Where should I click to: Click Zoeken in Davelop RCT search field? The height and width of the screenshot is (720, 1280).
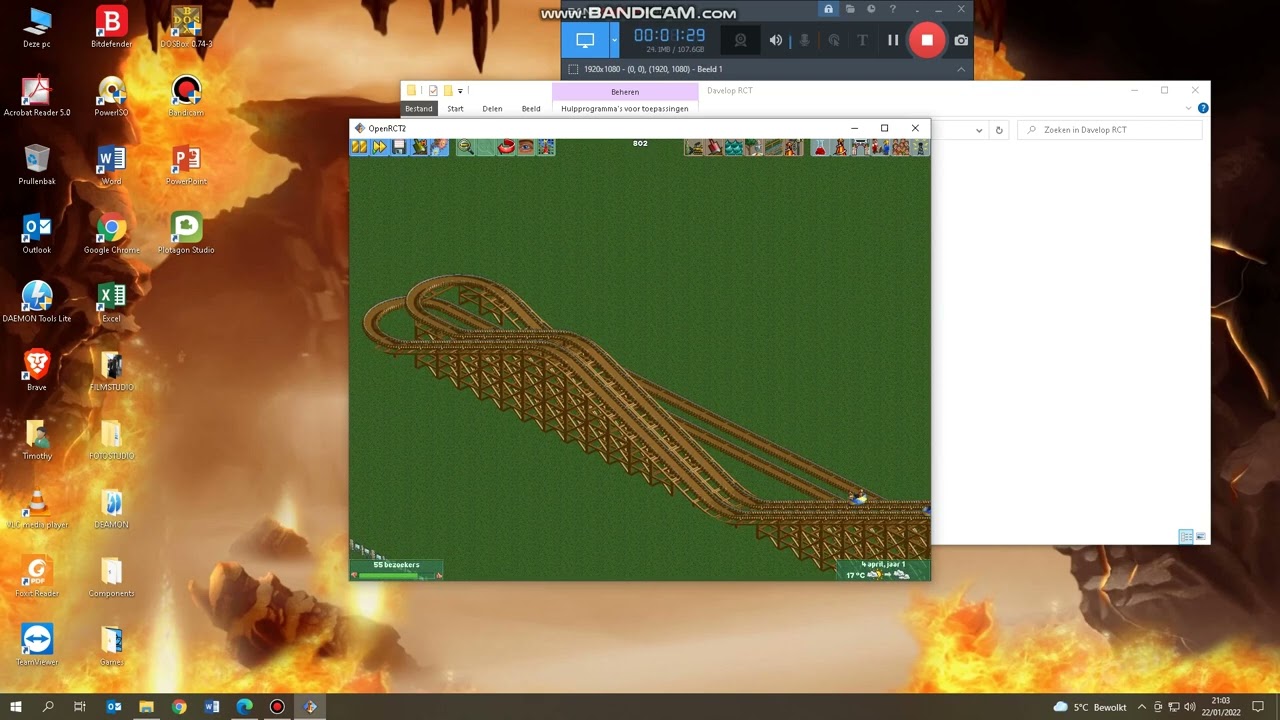click(x=1110, y=130)
